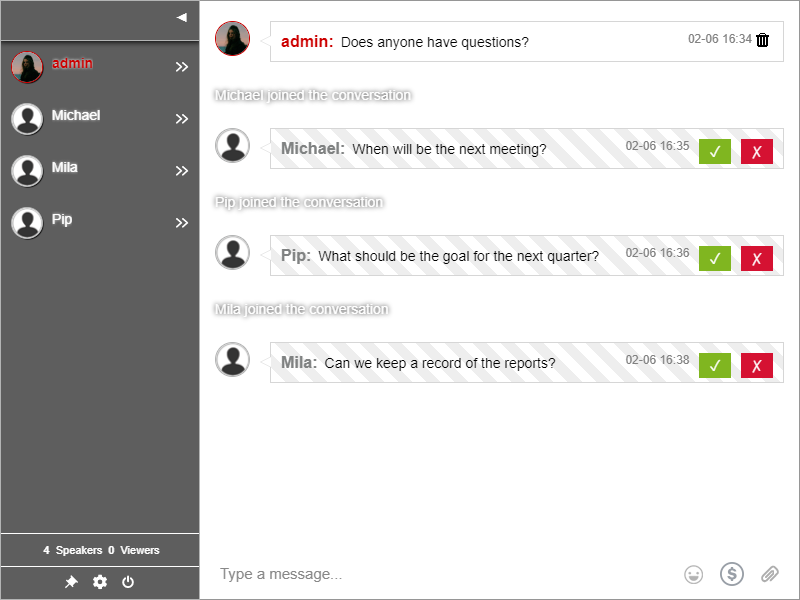This screenshot has height=600, width=800.
Task: Approve Mila's question about reports
Action: (x=714, y=365)
